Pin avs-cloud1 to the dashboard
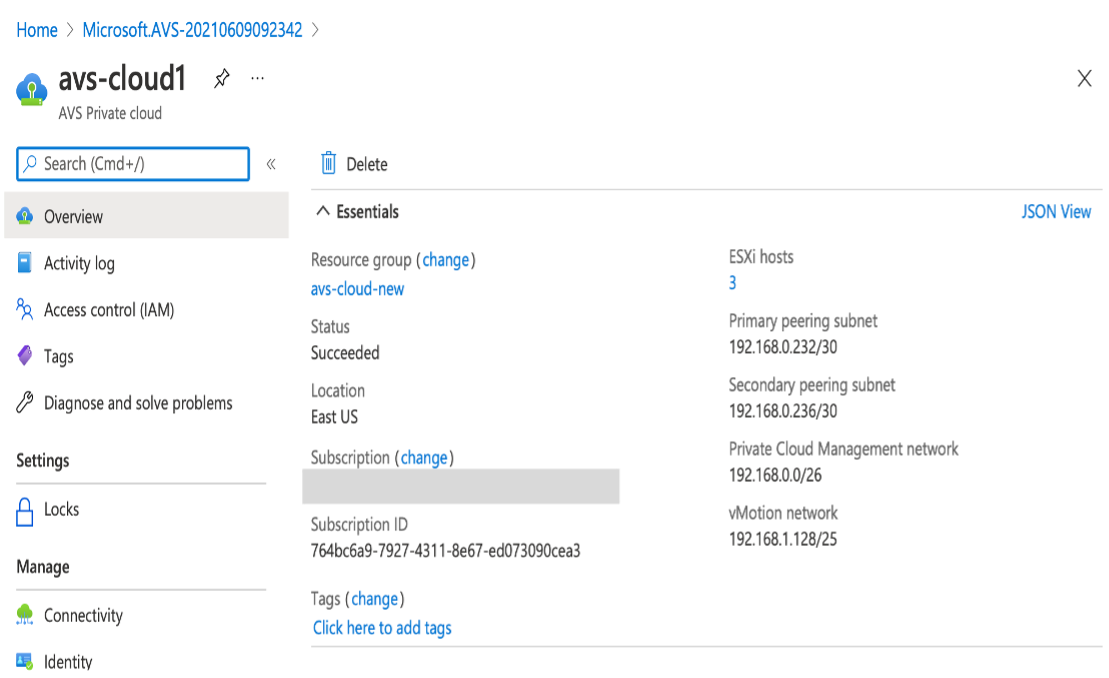 [x=222, y=78]
